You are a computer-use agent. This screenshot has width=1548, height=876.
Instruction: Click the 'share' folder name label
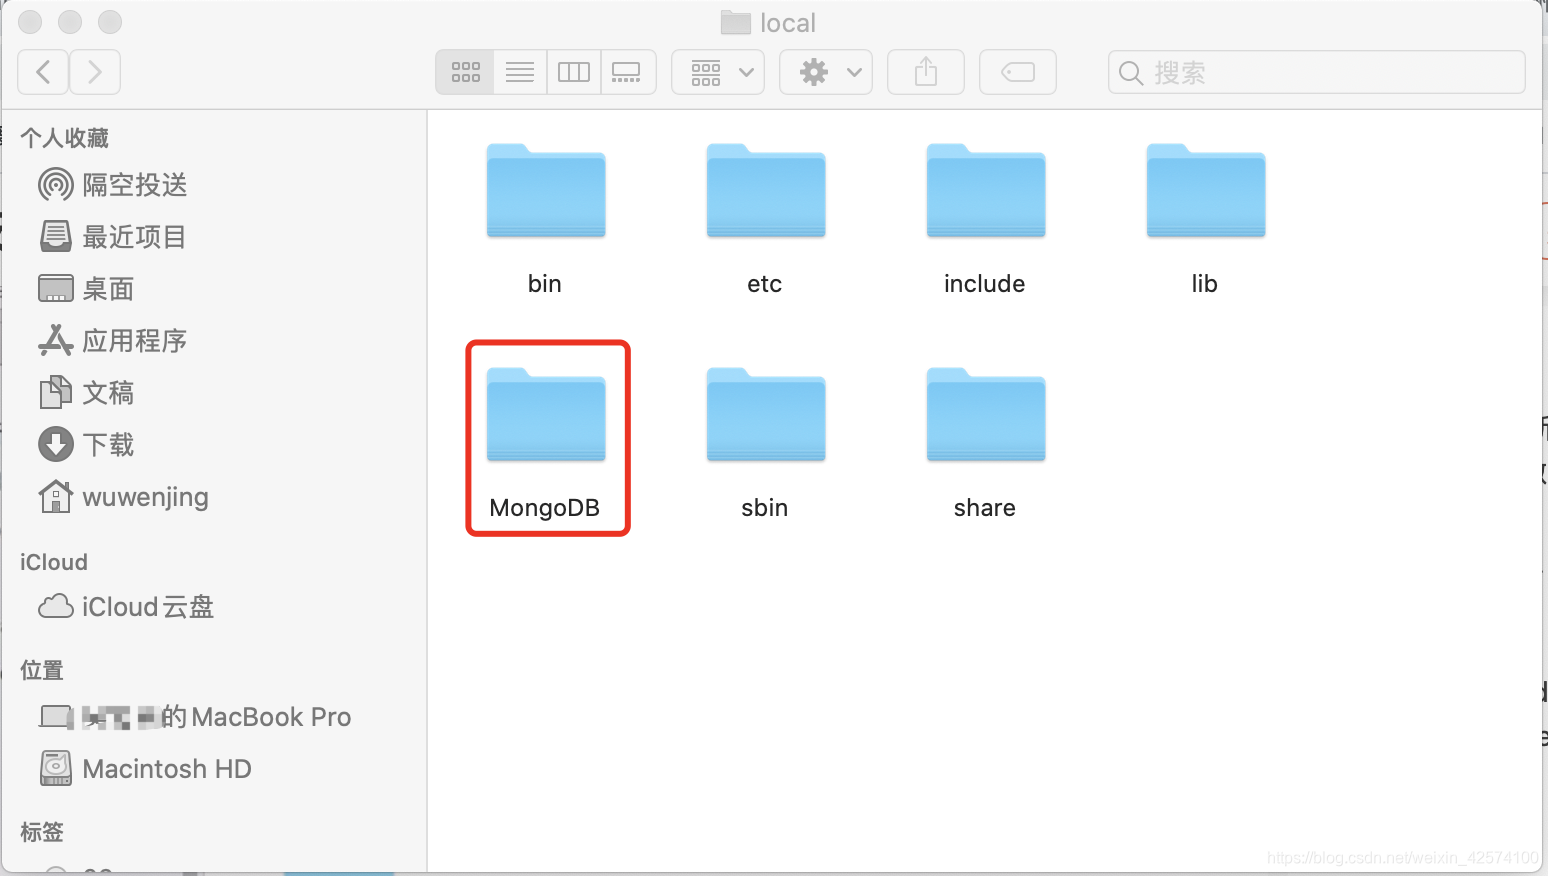[x=985, y=508]
